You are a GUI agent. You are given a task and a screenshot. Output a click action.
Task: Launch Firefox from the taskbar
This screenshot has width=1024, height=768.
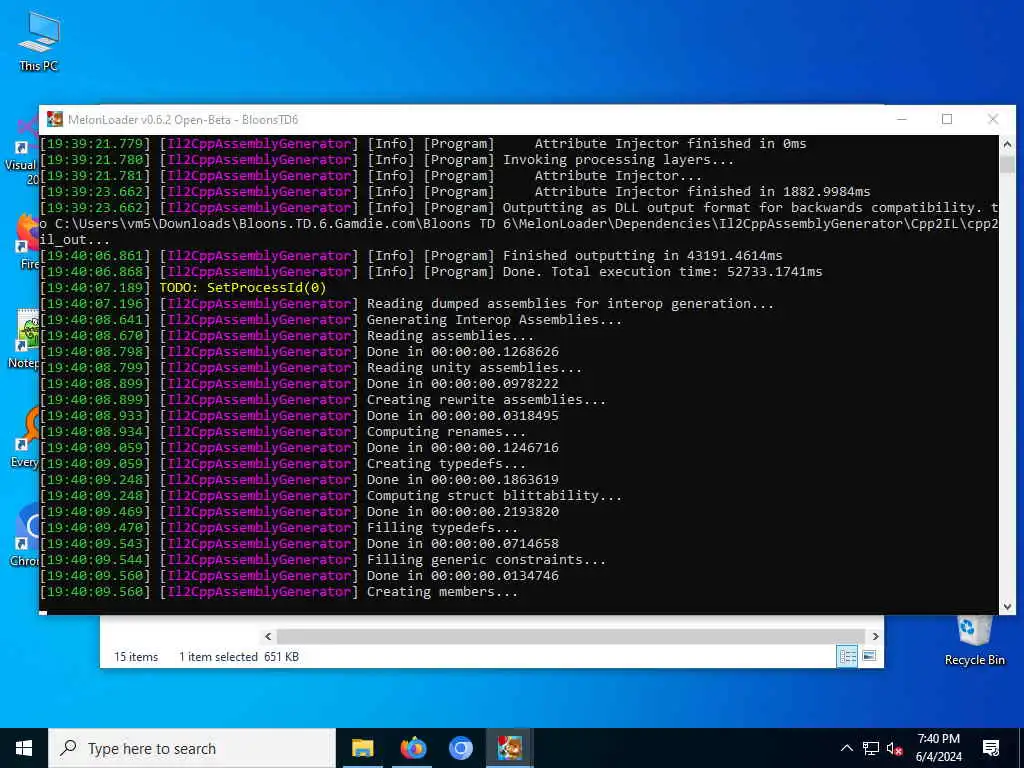point(412,748)
